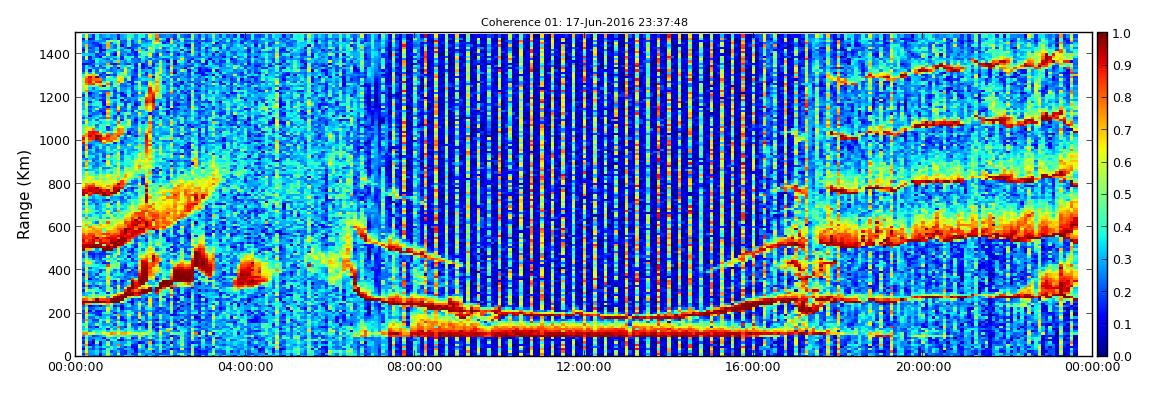
Task: Click the 200 range tick label
Action: click(x=59, y=314)
